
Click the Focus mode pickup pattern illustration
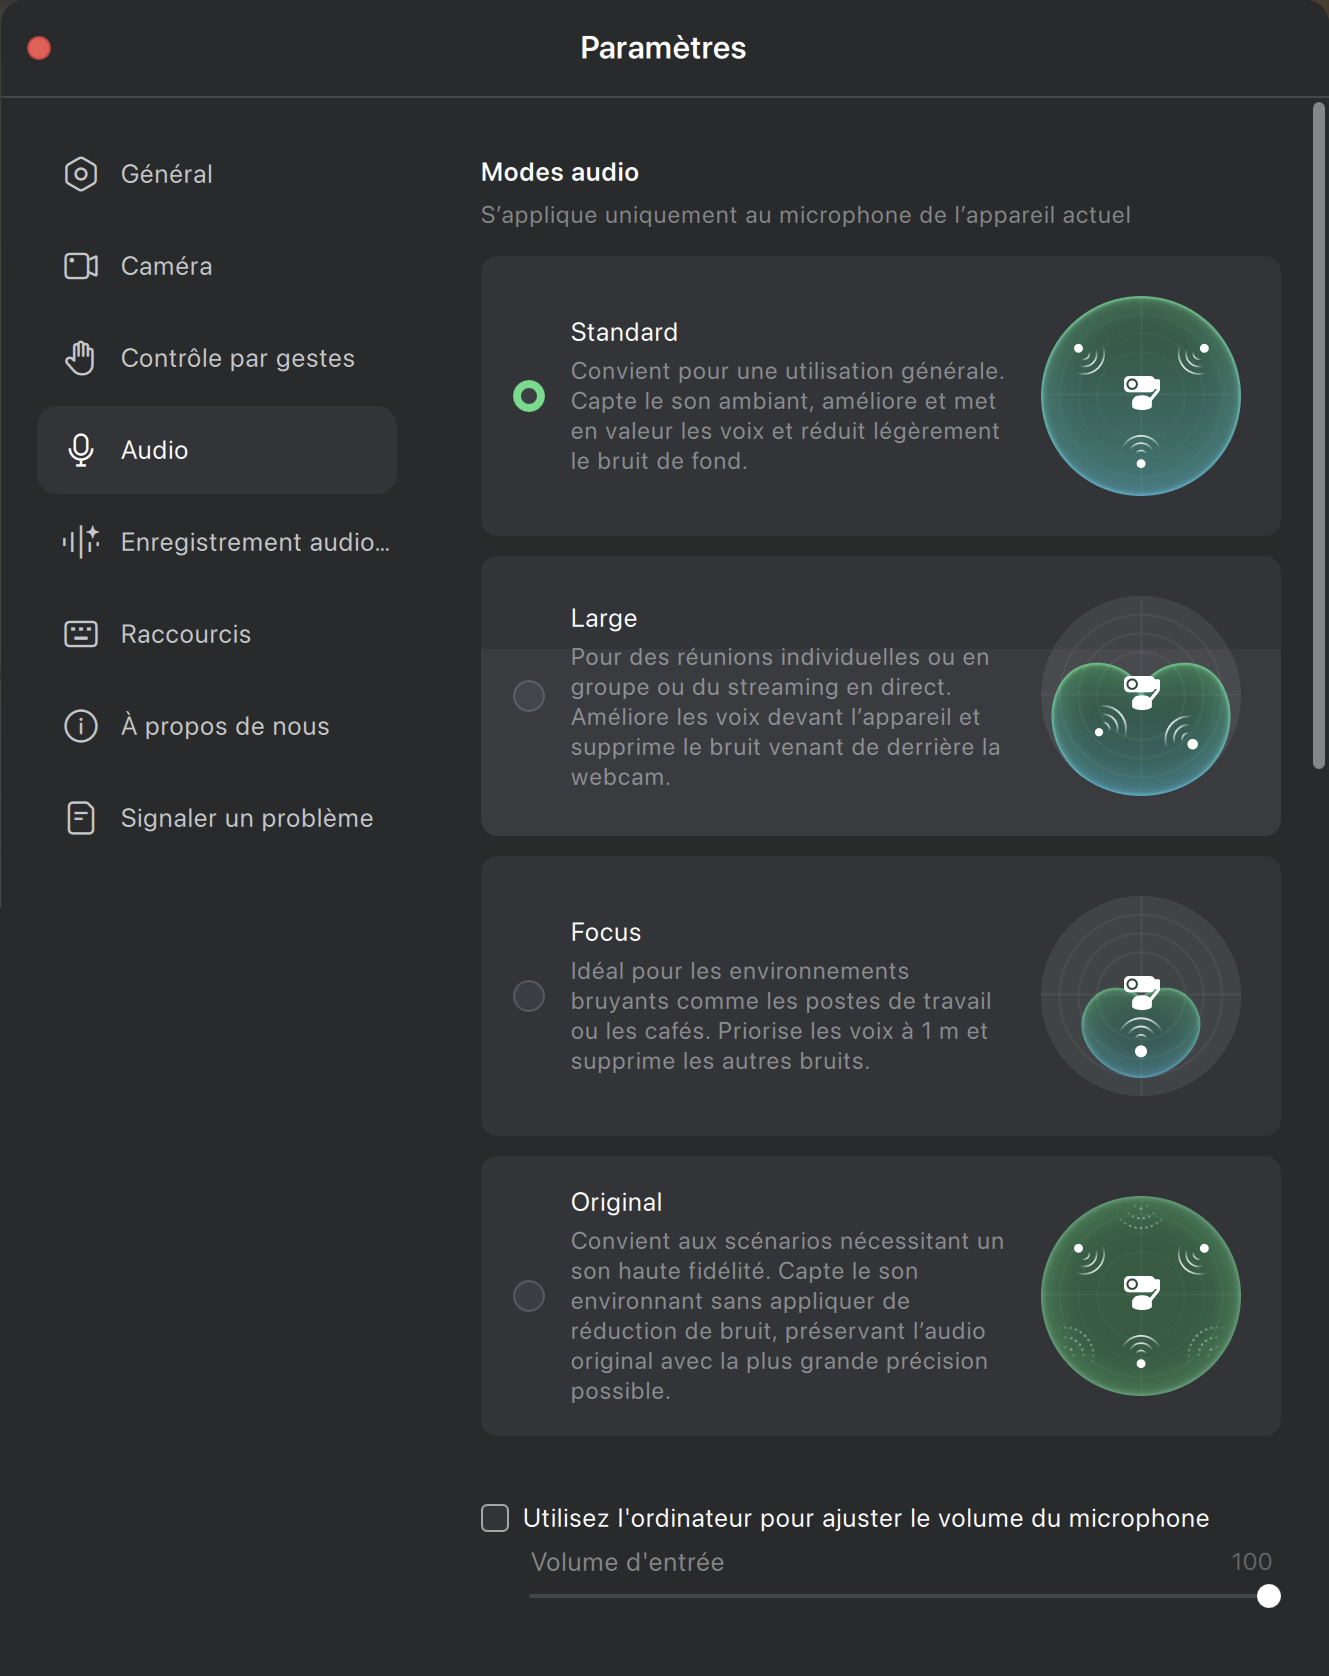click(1141, 996)
